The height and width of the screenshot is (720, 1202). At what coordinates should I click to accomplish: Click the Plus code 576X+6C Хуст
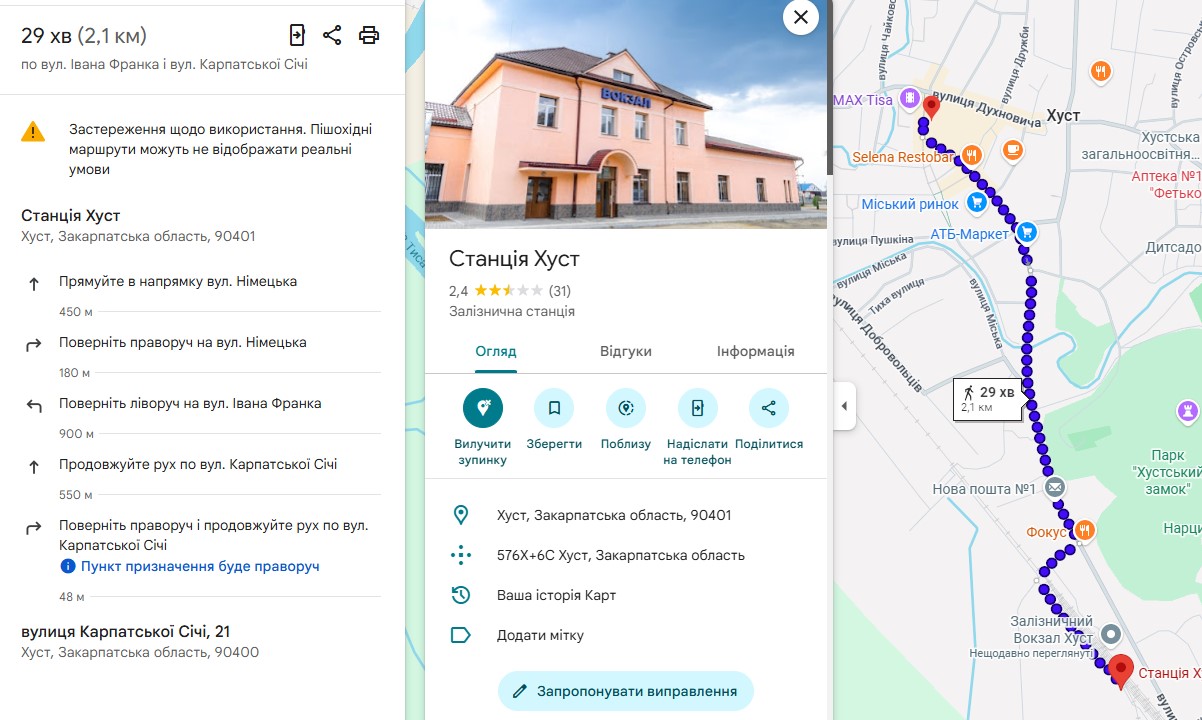pos(620,555)
